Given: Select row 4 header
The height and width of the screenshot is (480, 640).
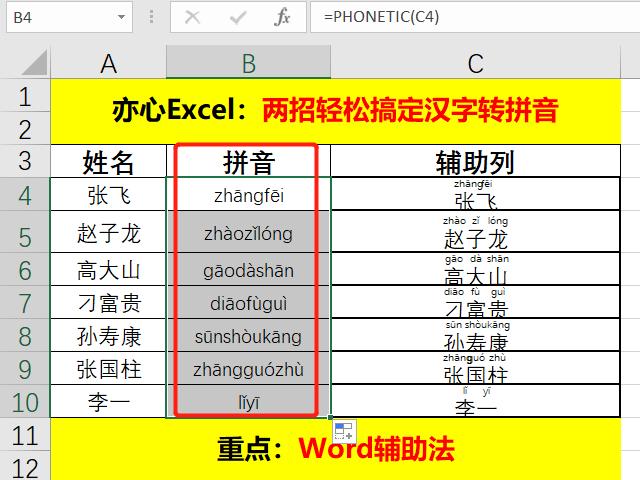Looking at the screenshot, I should point(25,194).
